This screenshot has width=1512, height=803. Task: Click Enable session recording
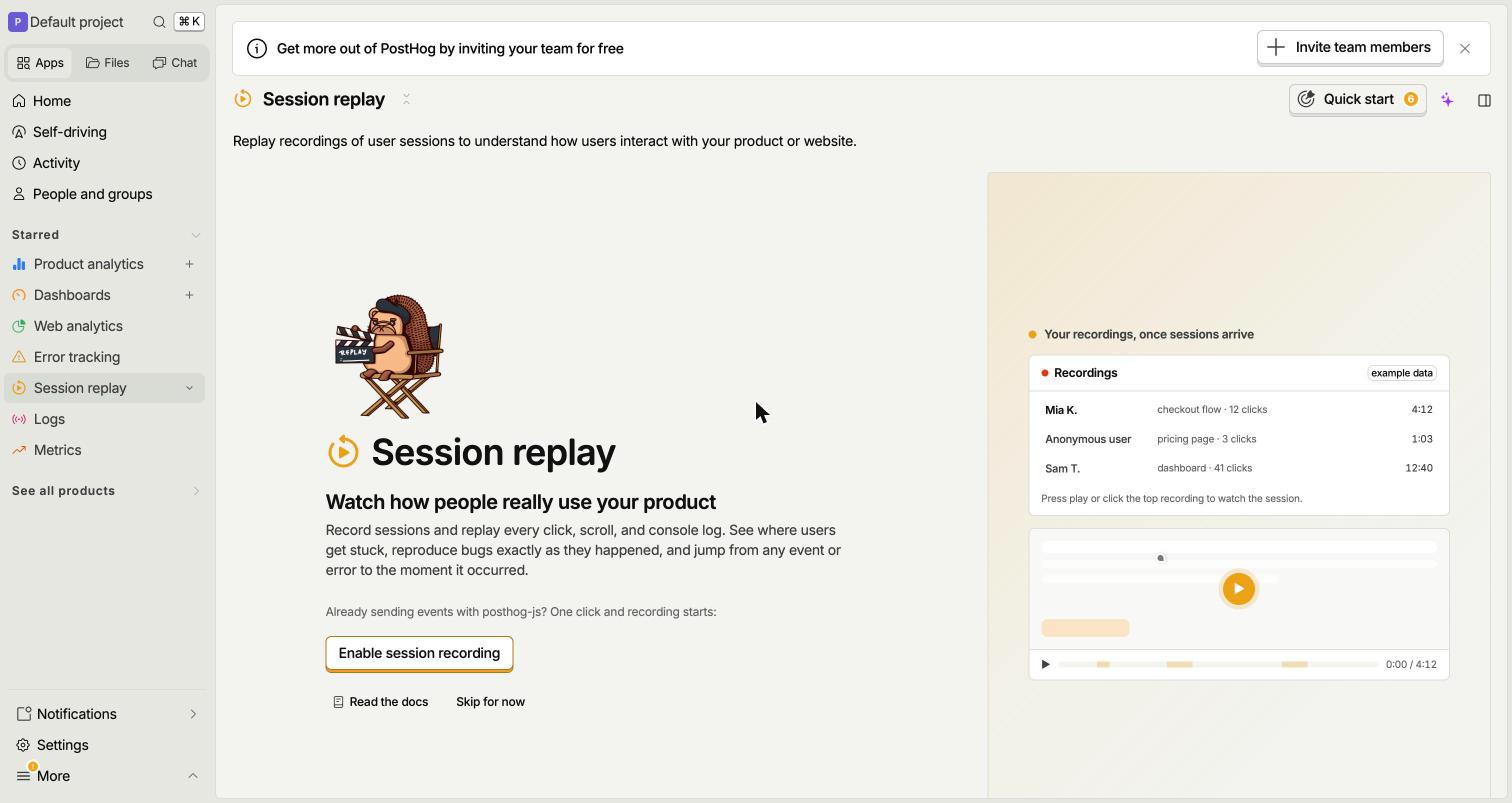(419, 653)
